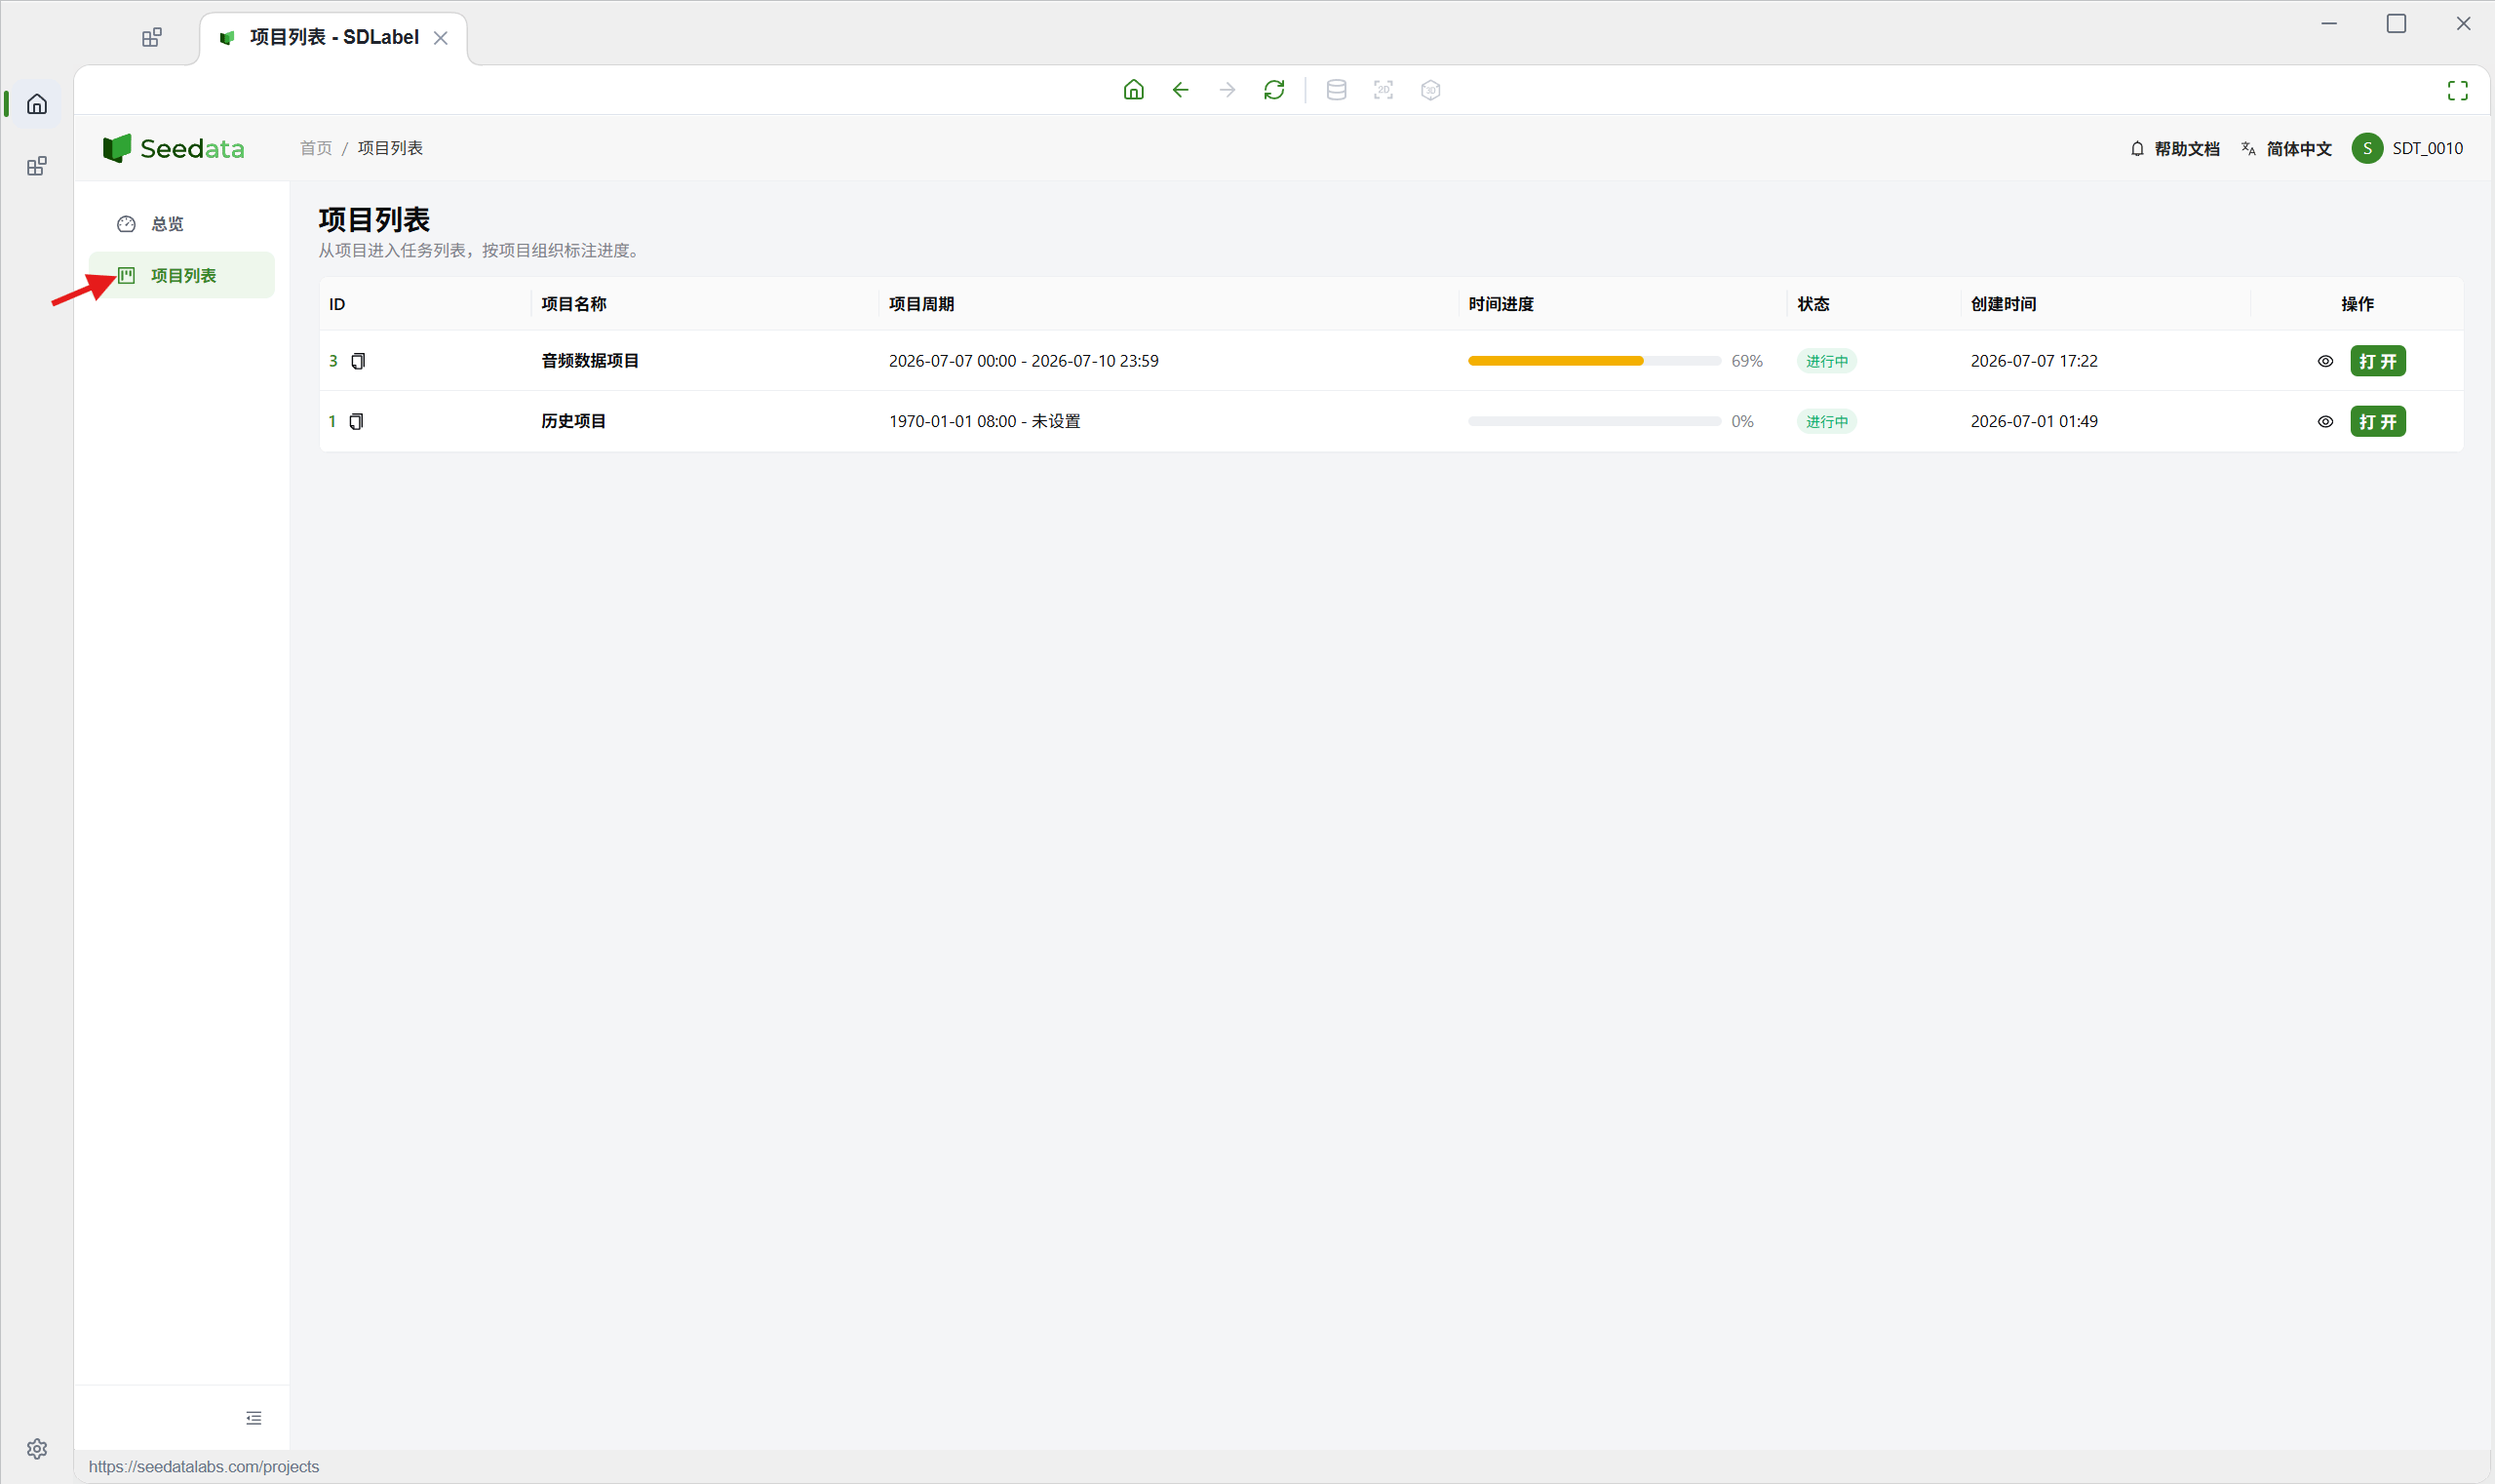Open 总览 in the sidebar
This screenshot has width=2495, height=1484.
point(181,224)
